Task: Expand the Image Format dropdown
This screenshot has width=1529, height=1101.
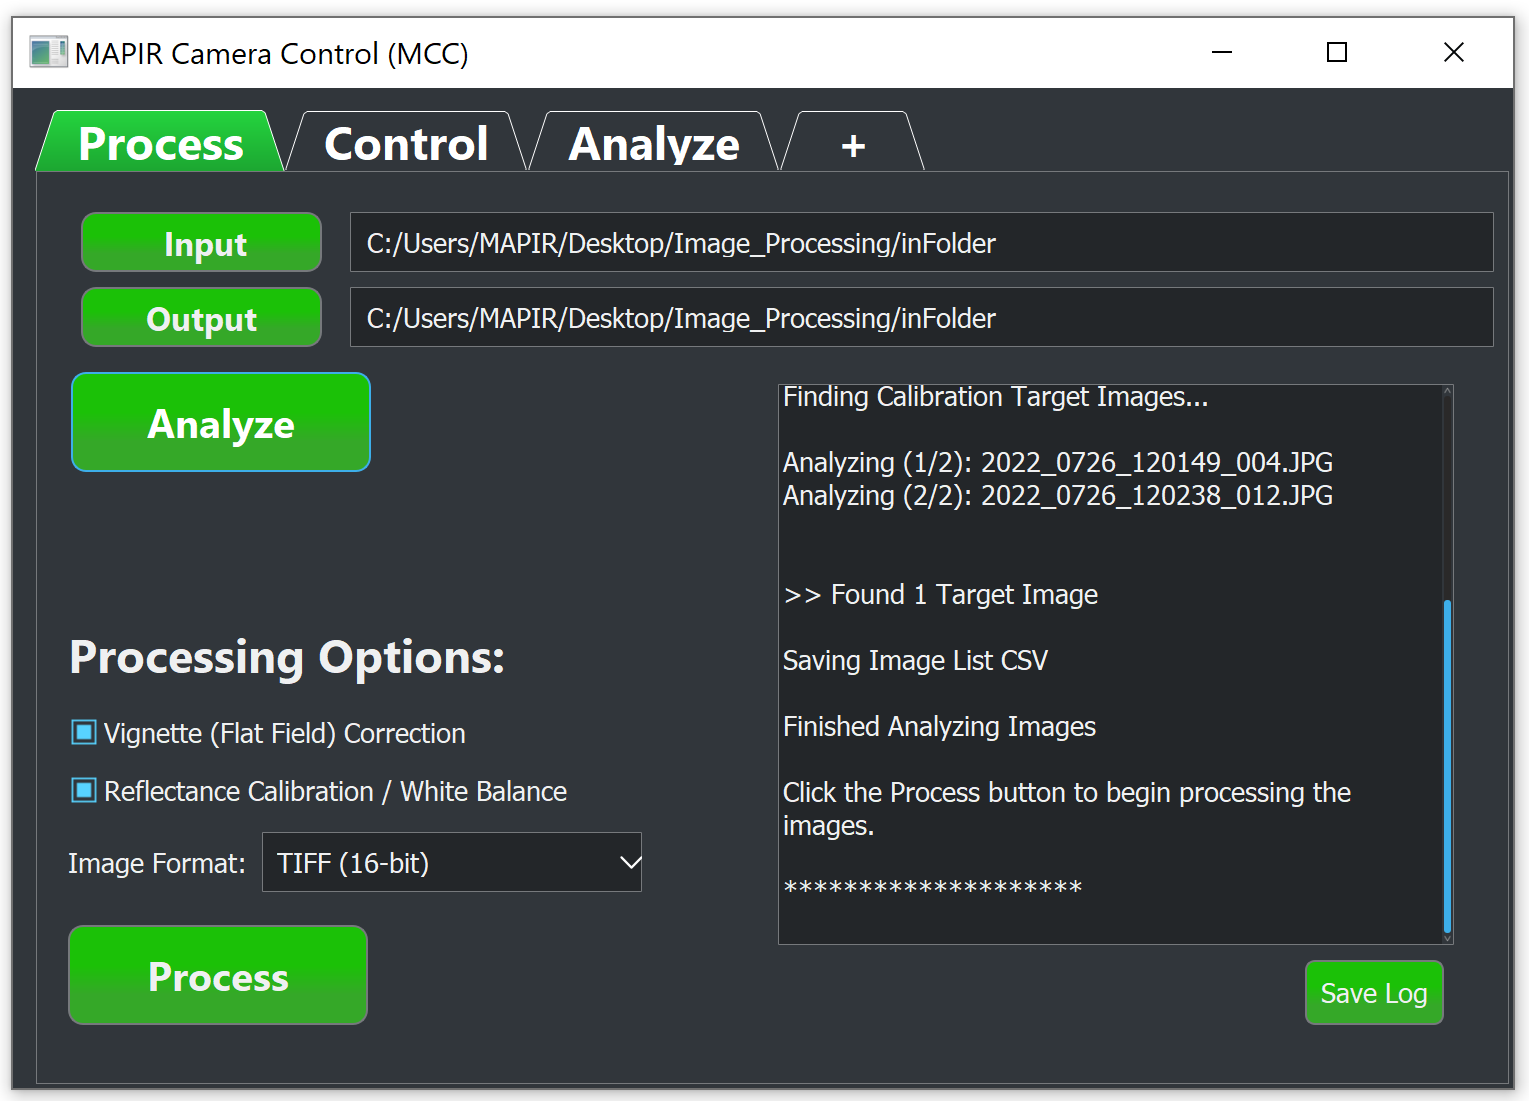Action: pos(452,862)
